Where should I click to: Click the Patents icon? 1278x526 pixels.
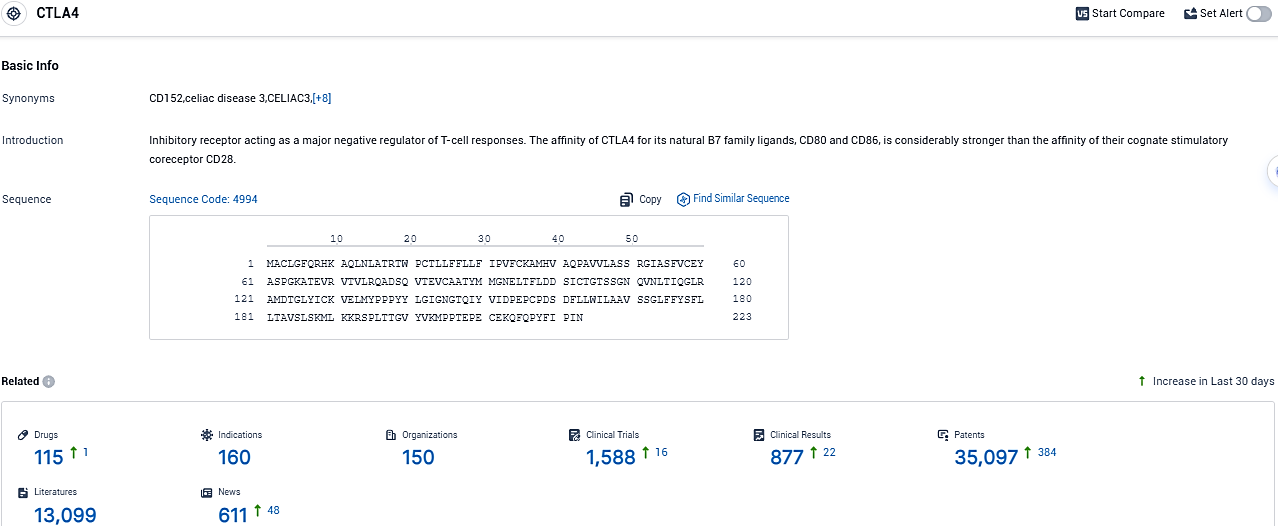click(x=943, y=435)
